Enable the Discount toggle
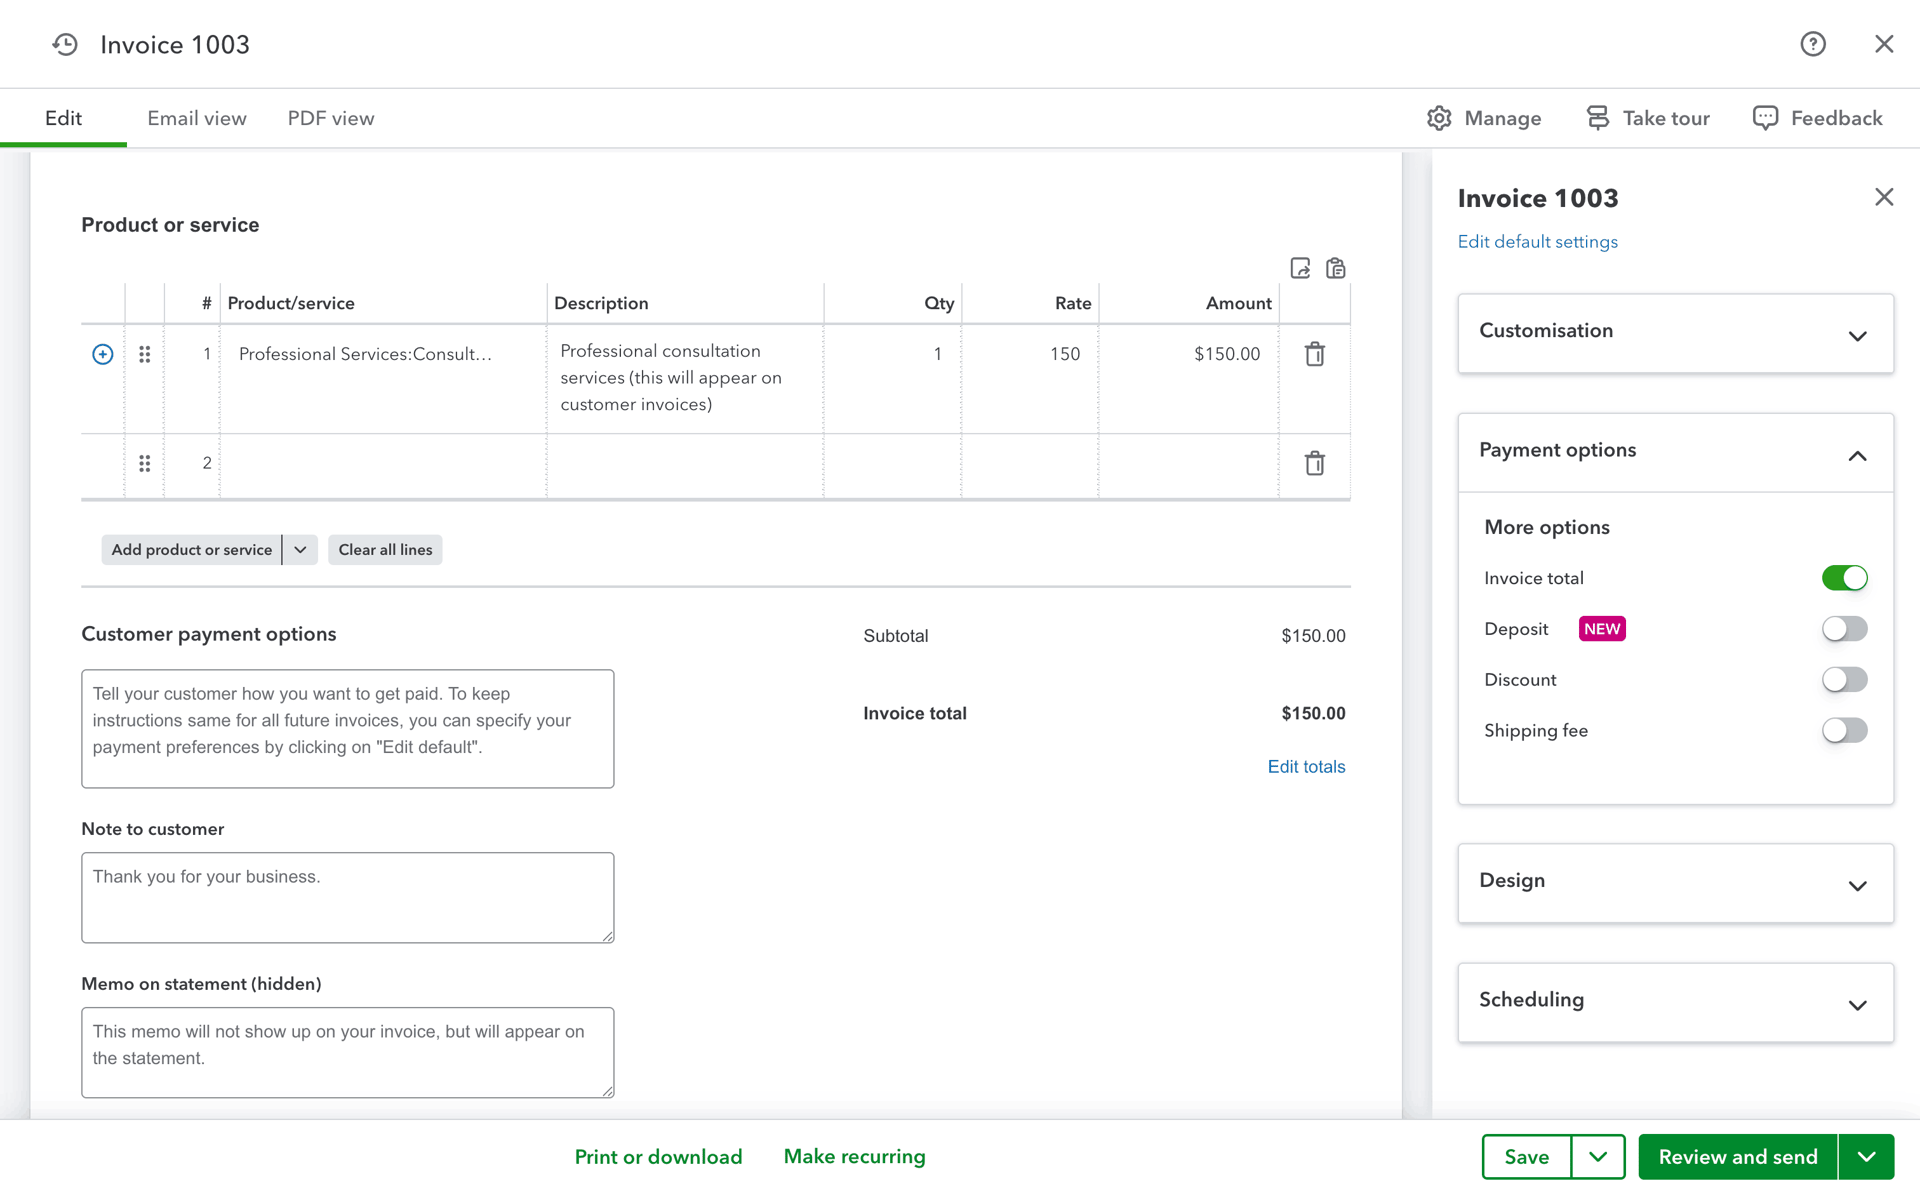The image size is (1920, 1200). 1844,680
